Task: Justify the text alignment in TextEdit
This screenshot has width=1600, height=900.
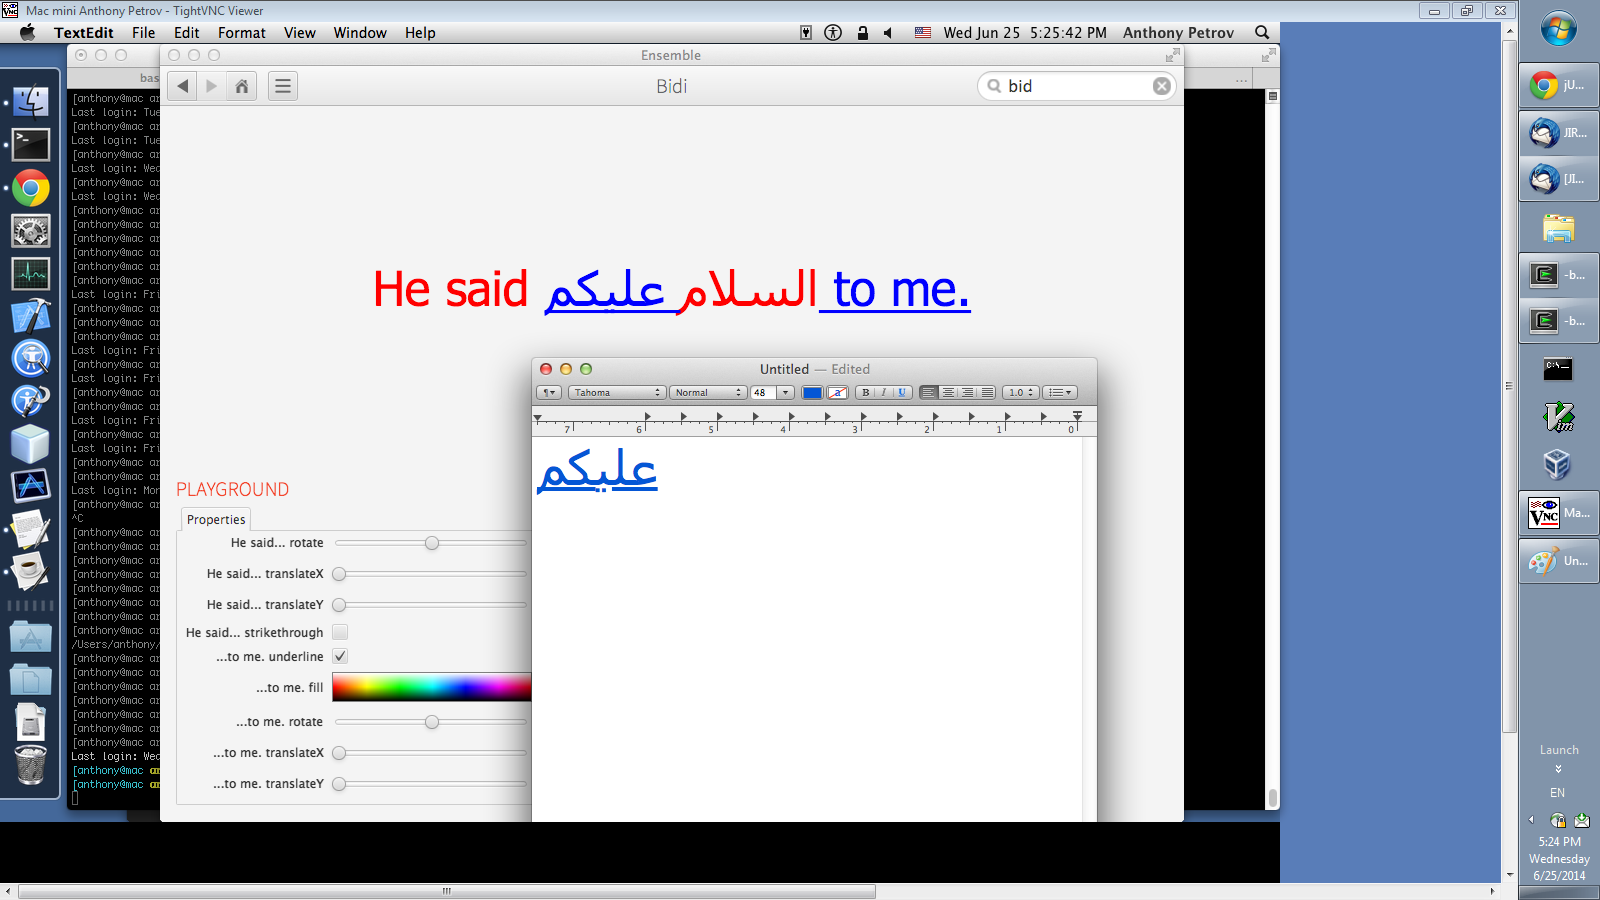Action: click(x=987, y=393)
